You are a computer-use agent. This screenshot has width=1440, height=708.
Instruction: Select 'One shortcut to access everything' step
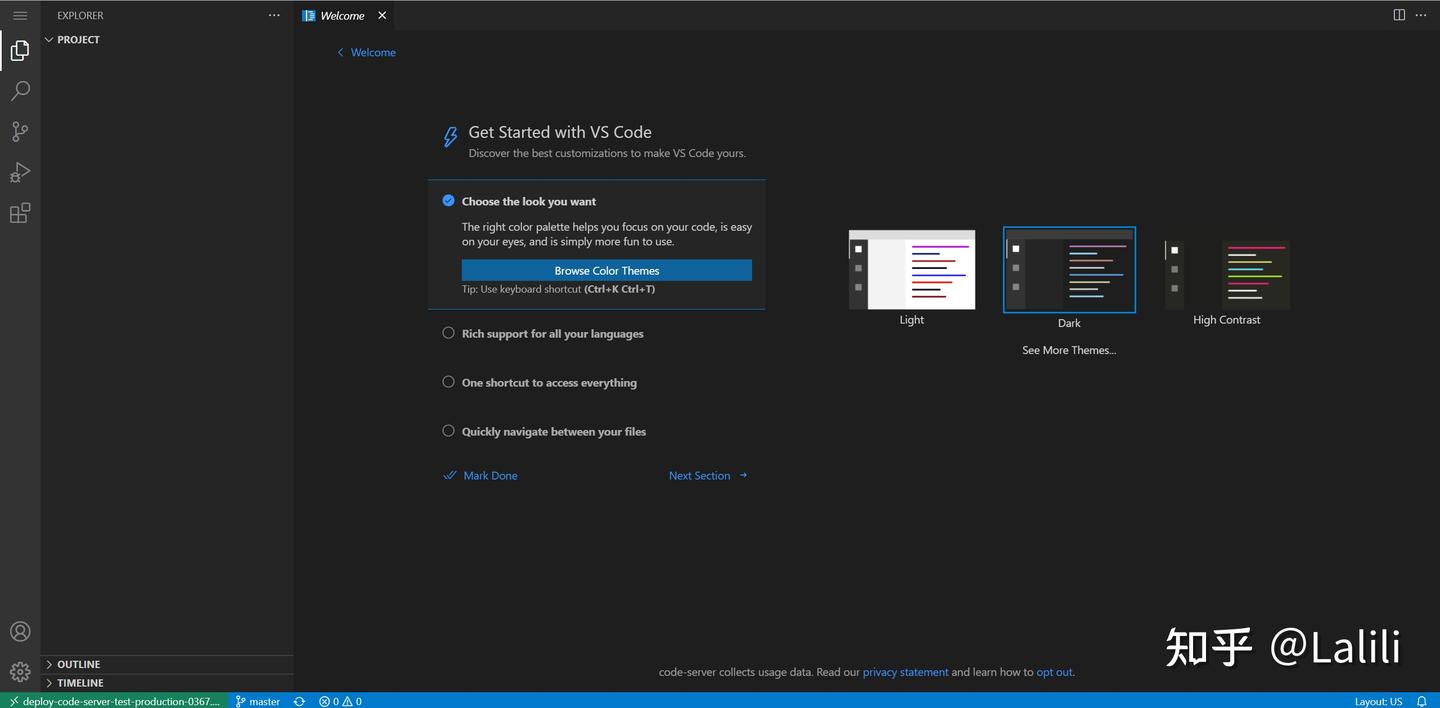pos(549,383)
